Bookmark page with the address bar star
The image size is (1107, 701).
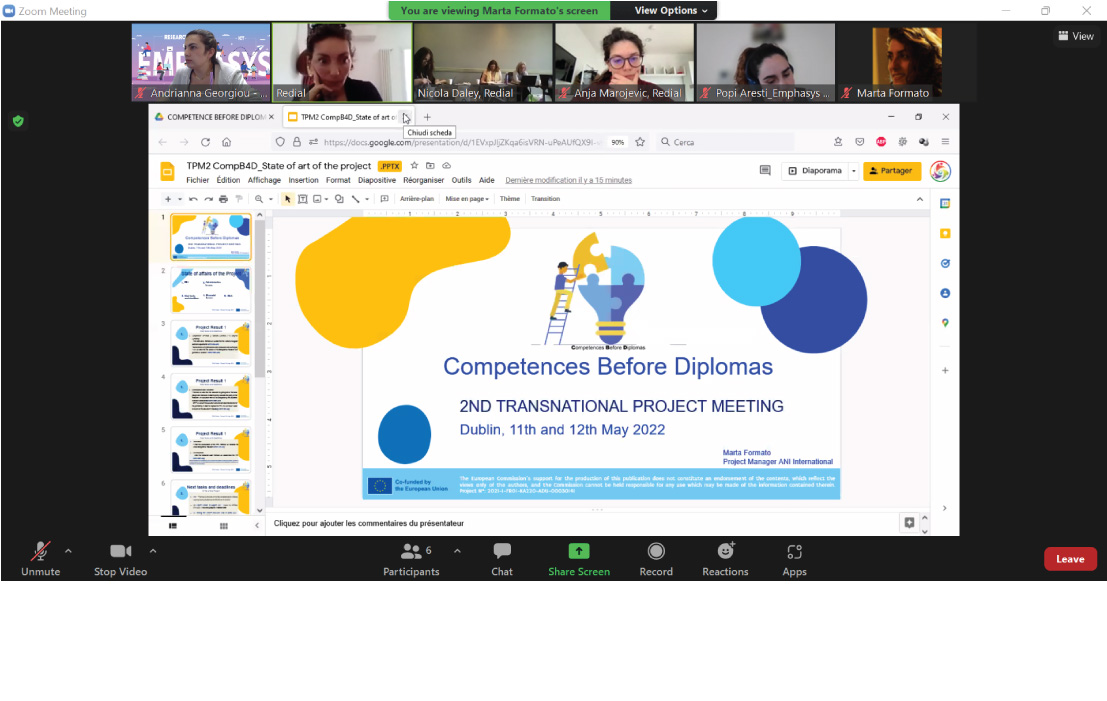[x=640, y=142]
